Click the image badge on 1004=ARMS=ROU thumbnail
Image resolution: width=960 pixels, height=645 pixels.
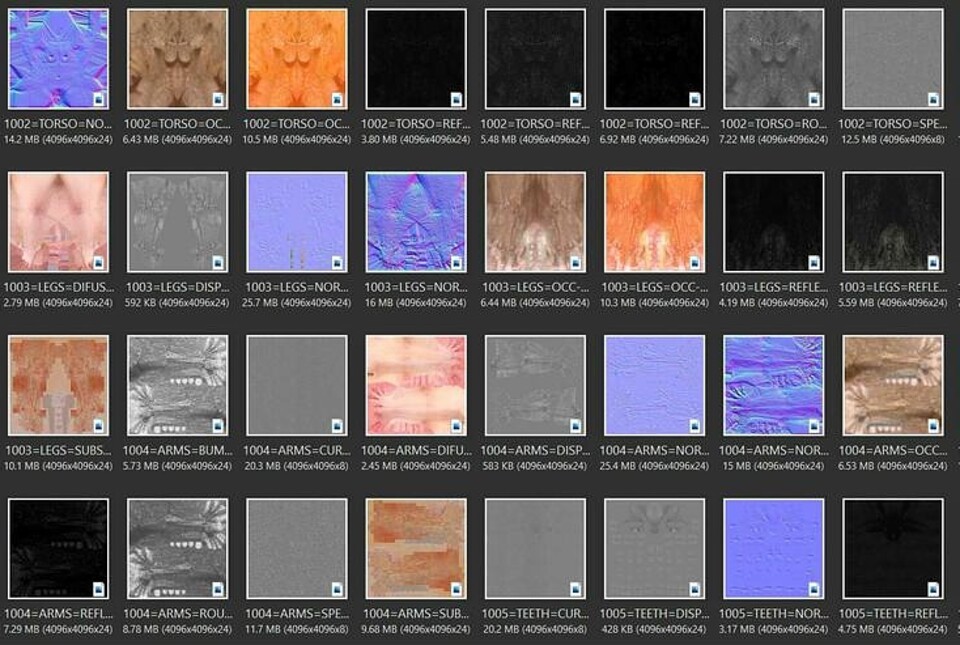point(217,590)
